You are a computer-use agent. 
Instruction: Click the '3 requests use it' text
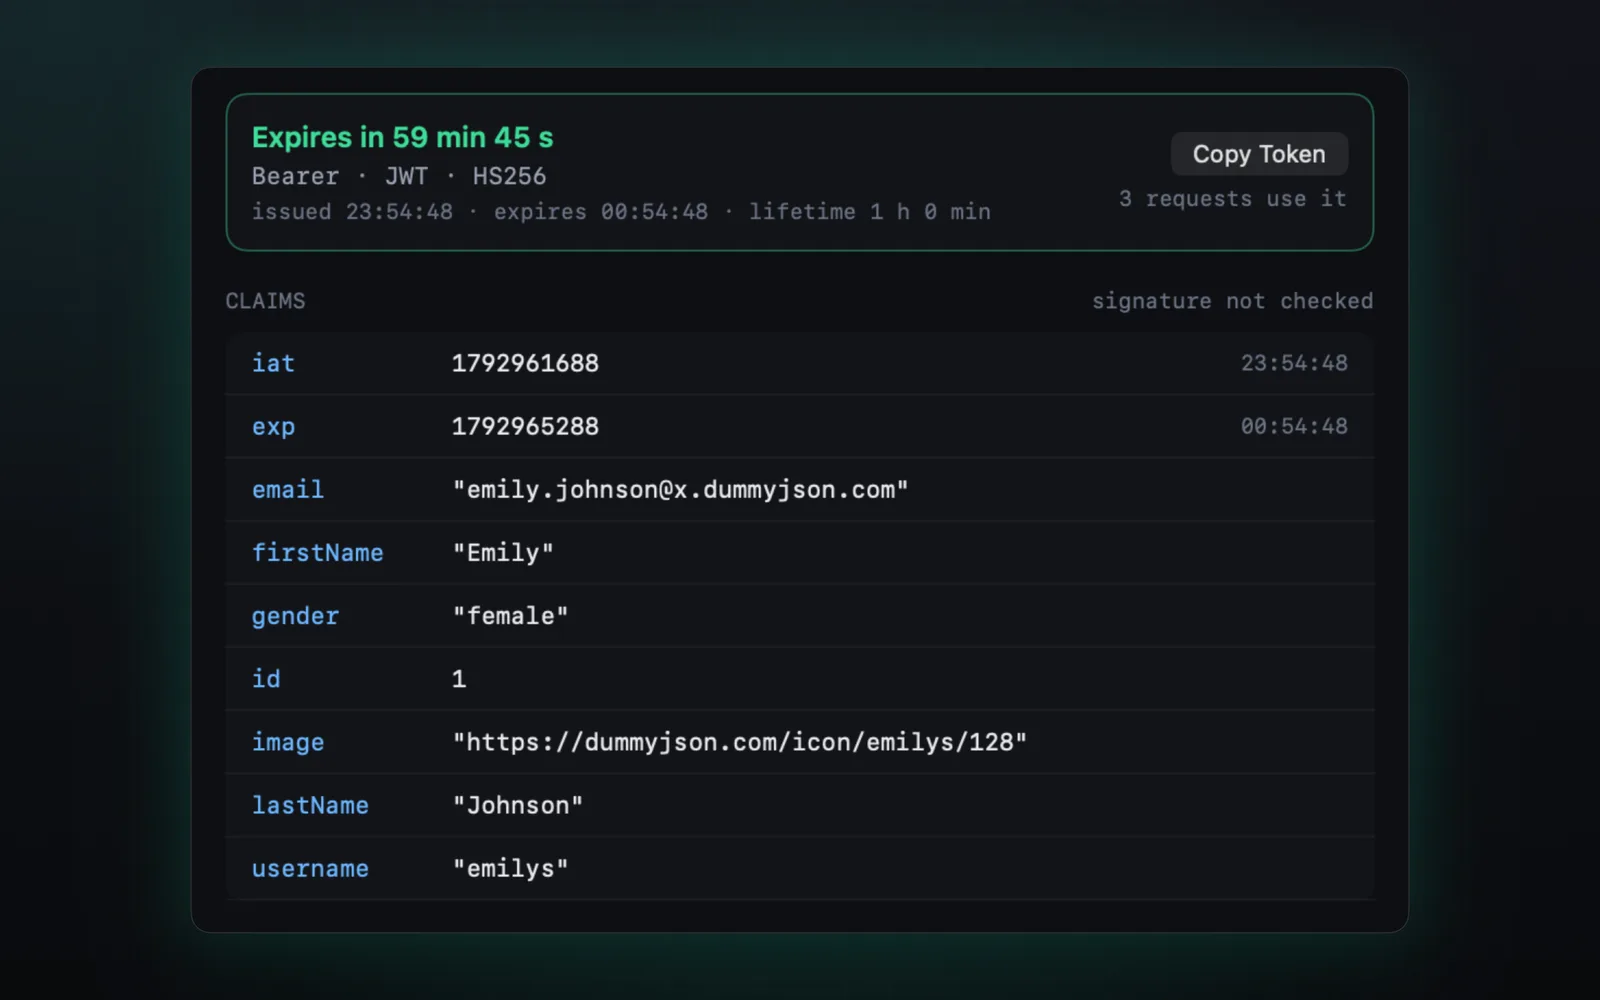point(1232,198)
